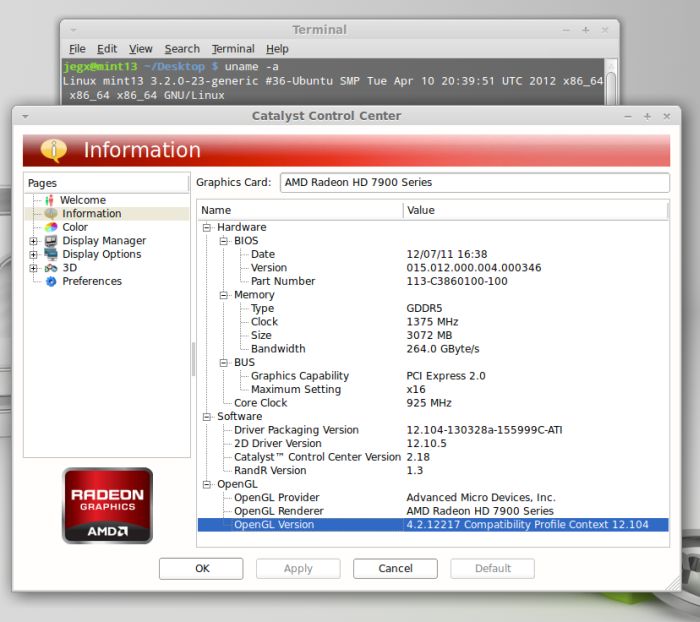Click the Color page icon
This screenshot has width=700, height=622.
click(51, 227)
